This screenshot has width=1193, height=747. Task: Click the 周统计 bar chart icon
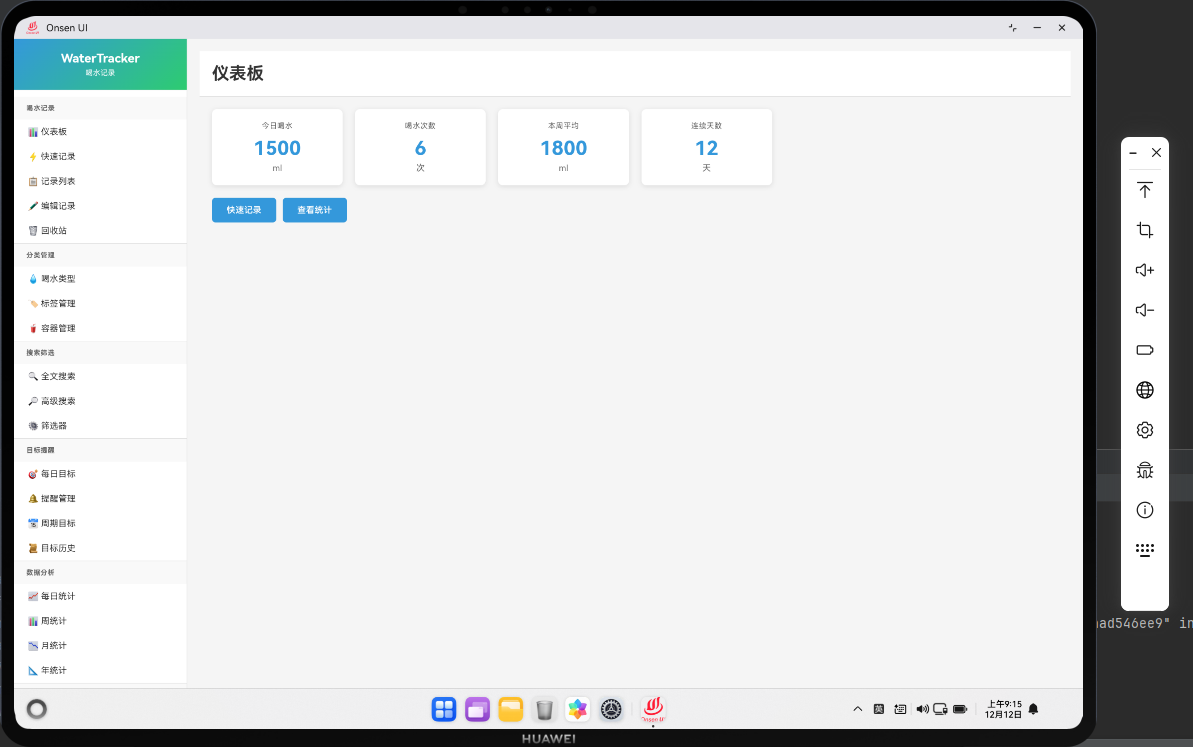pyautogui.click(x=33, y=620)
